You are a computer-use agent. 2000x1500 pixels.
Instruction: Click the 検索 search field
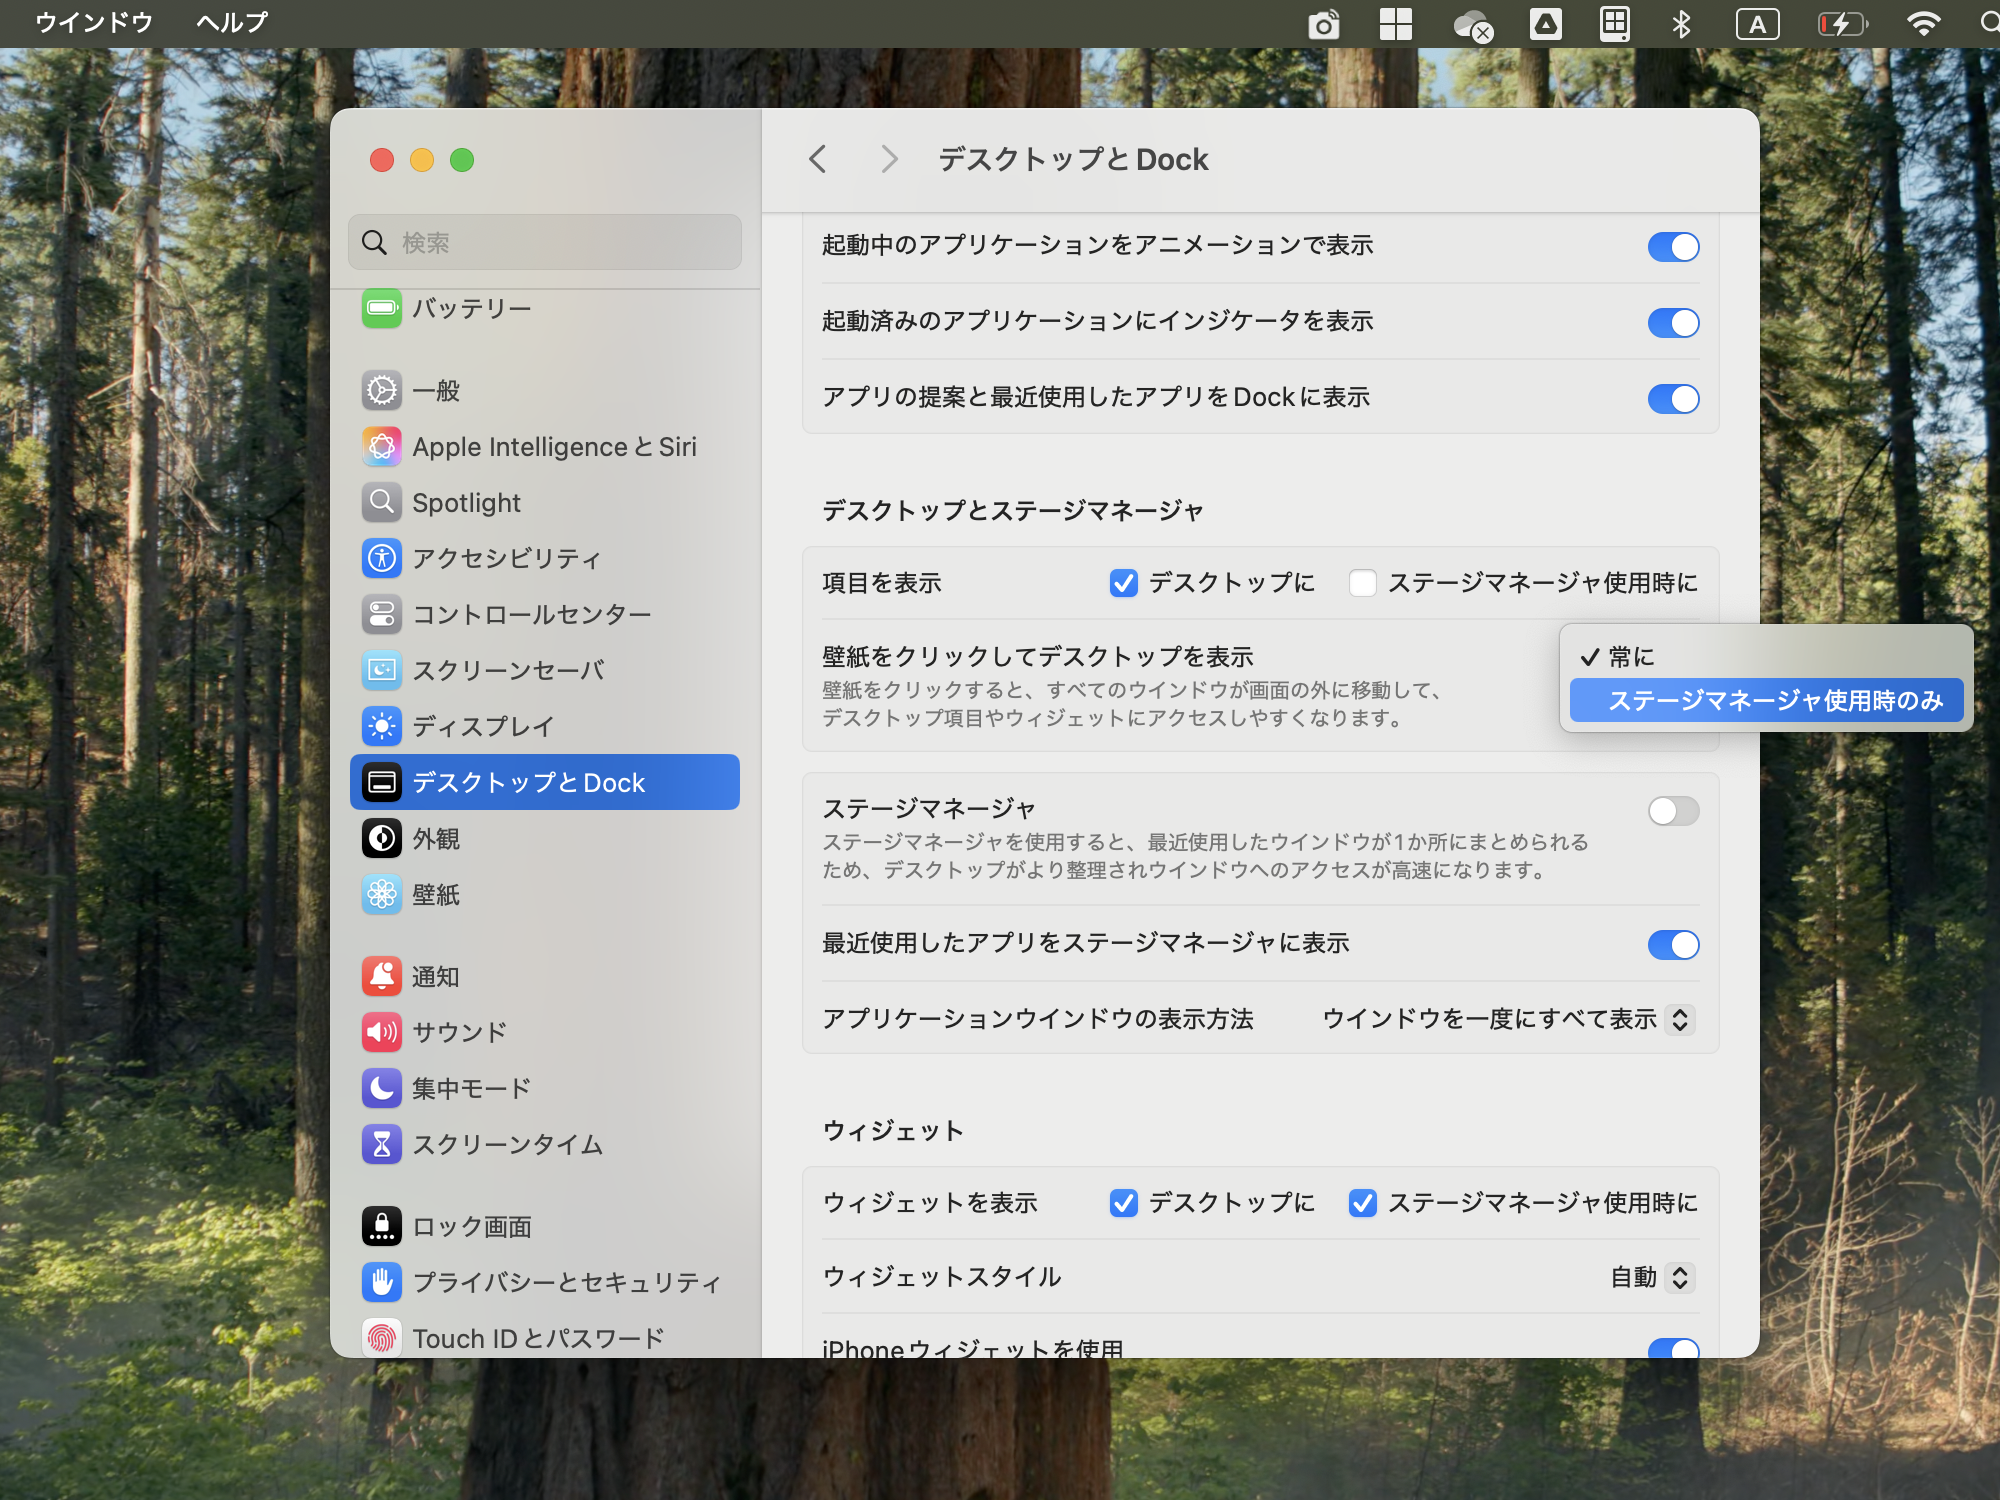544,242
